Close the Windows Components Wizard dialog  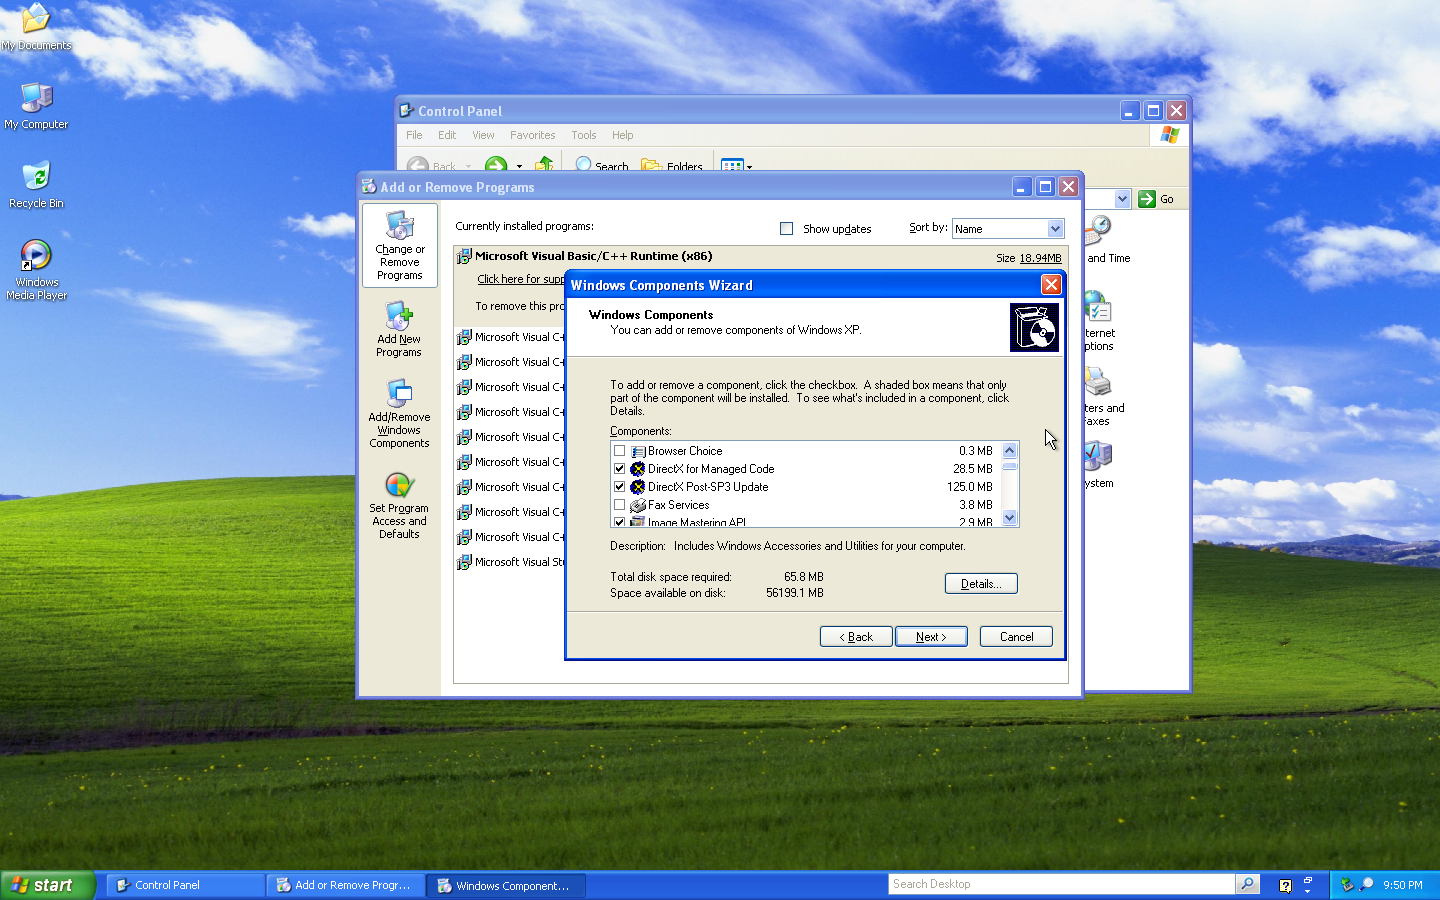coord(1051,285)
